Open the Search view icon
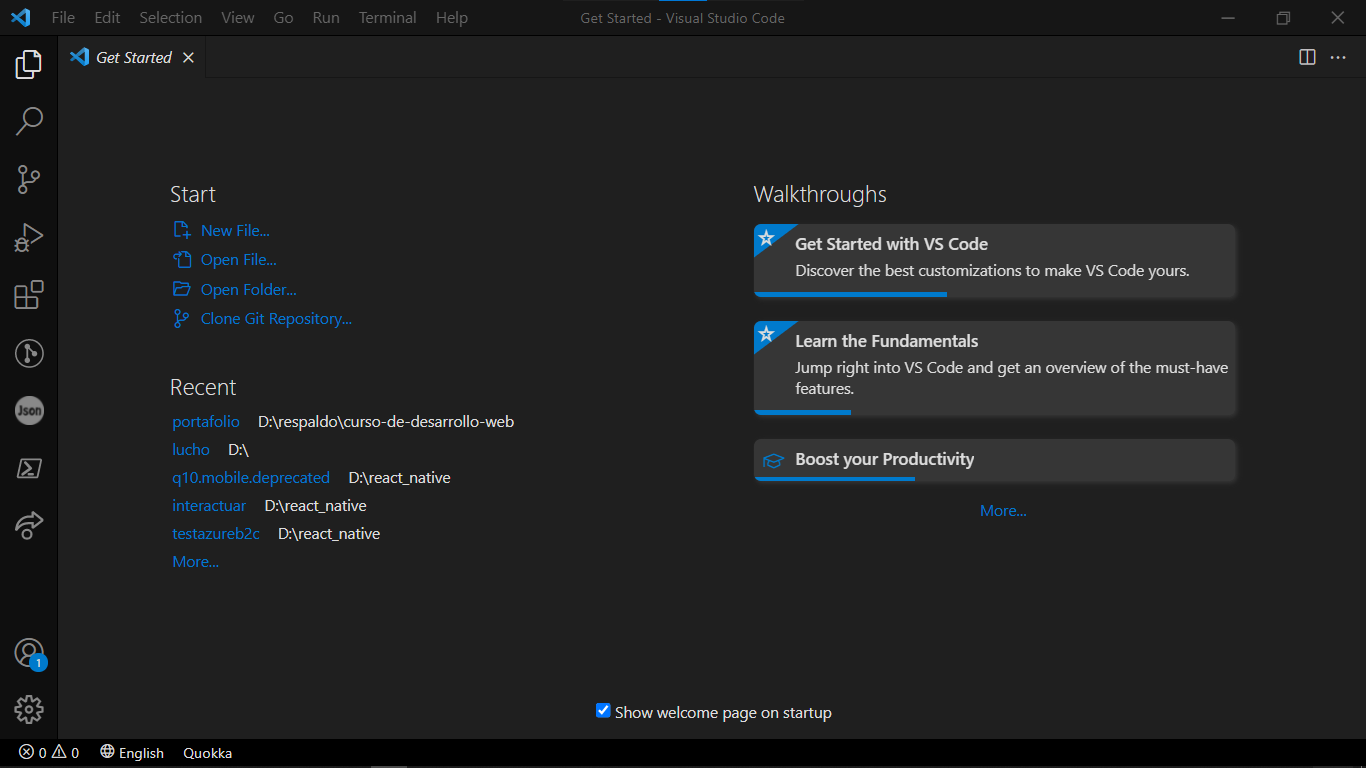The height and width of the screenshot is (768, 1366). click(29, 122)
